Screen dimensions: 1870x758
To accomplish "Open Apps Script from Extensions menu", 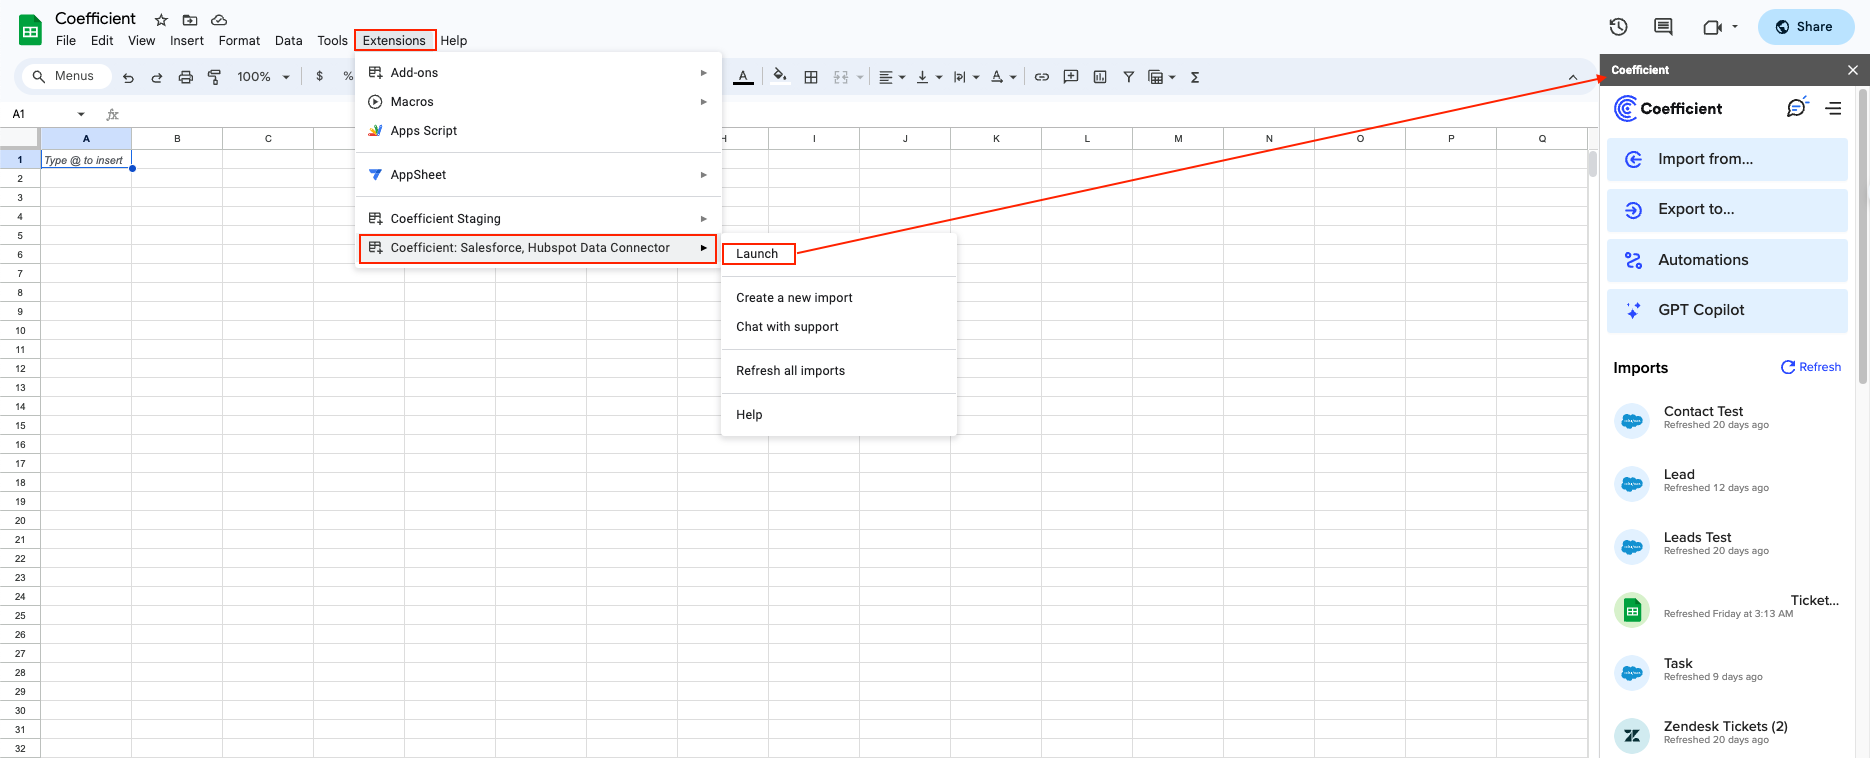I will coord(538,131).
